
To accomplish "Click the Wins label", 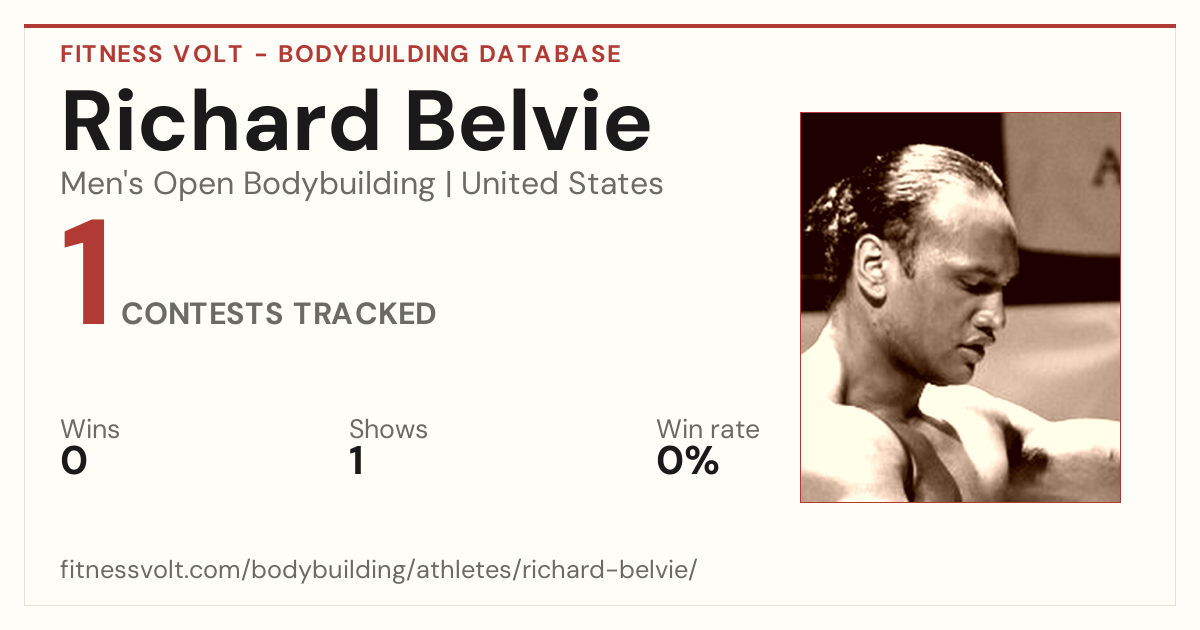I will (90, 429).
